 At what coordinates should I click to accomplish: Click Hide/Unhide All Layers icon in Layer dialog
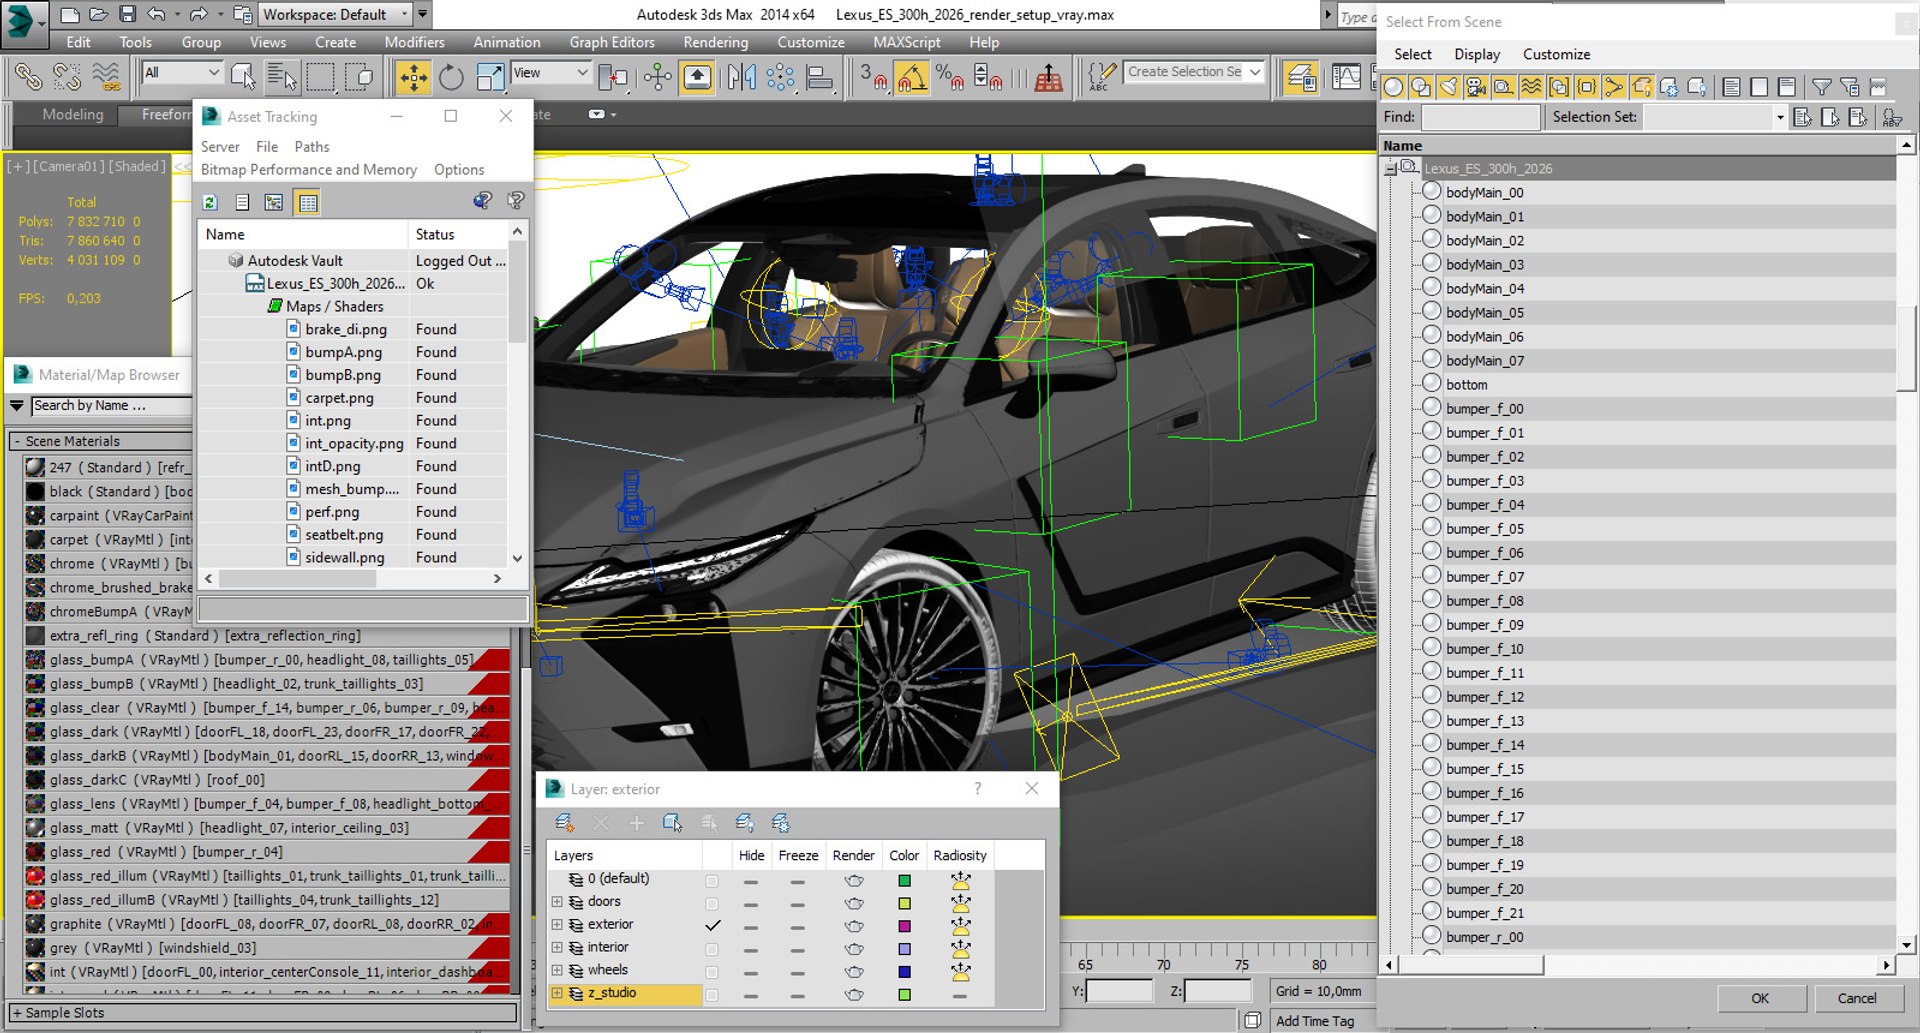click(x=745, y=823)
